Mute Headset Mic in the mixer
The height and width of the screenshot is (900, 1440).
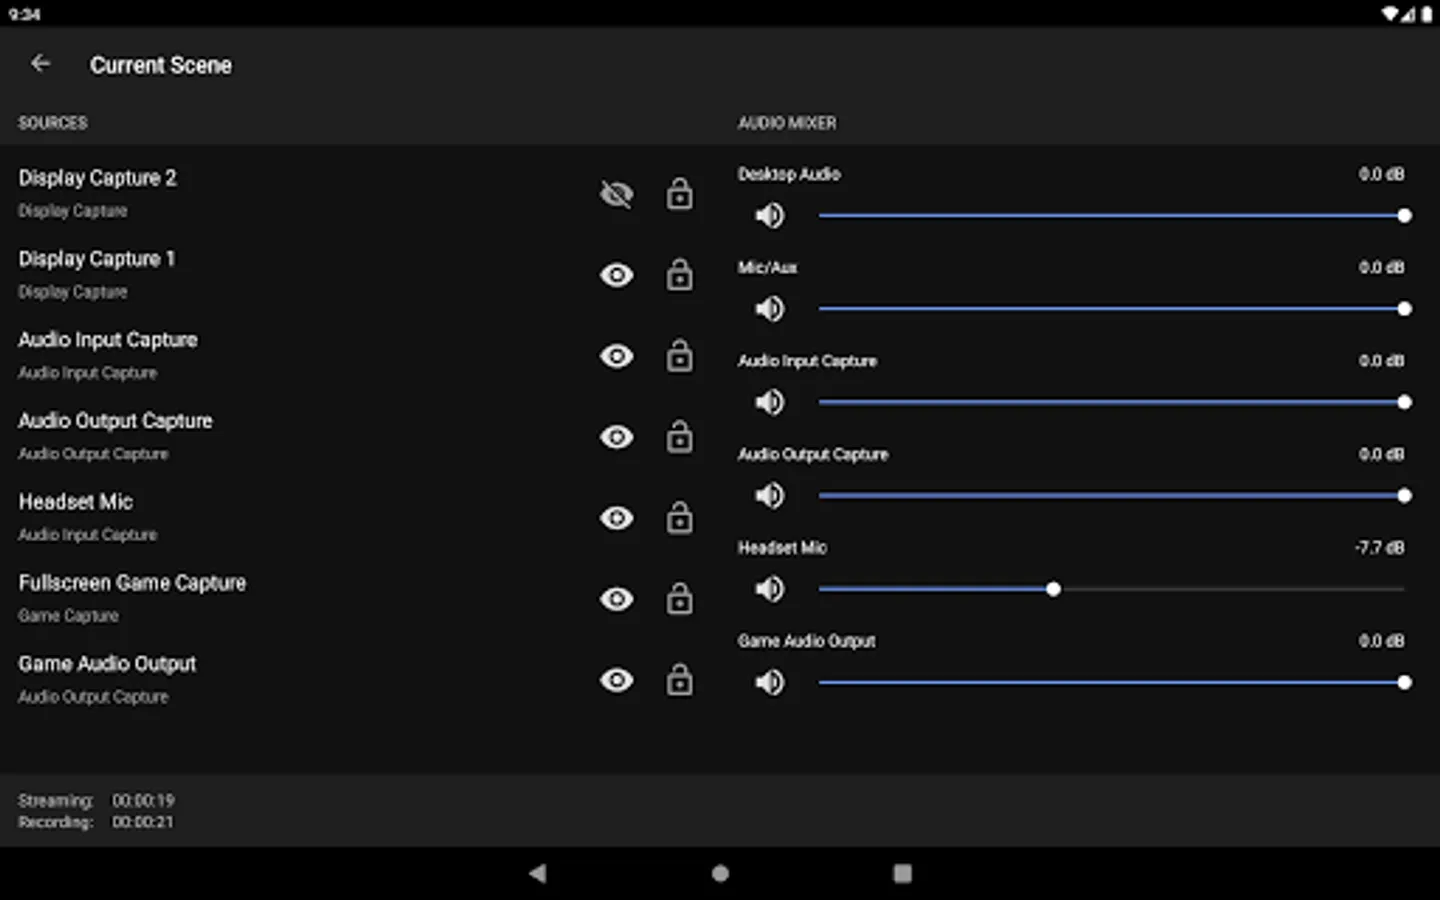[769, 589]
